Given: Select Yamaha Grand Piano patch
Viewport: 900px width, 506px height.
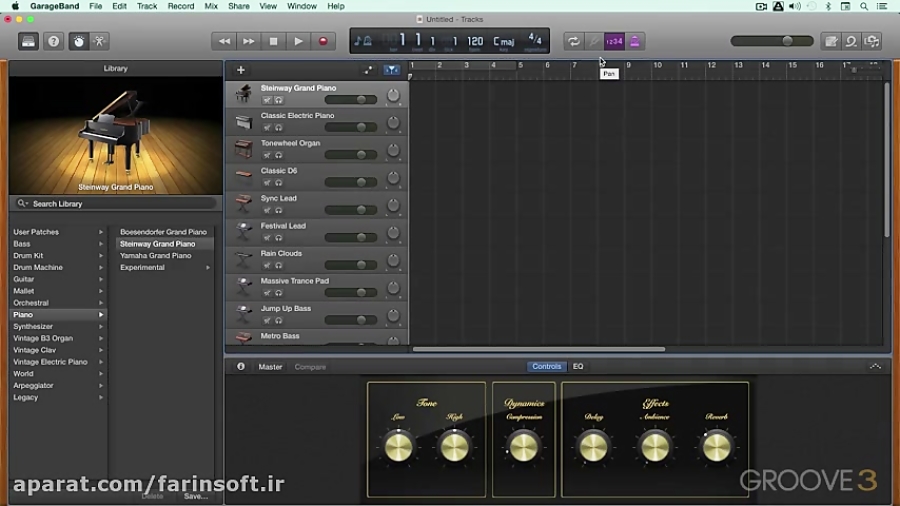Looking at the screenshot, I should coord(156,256).
